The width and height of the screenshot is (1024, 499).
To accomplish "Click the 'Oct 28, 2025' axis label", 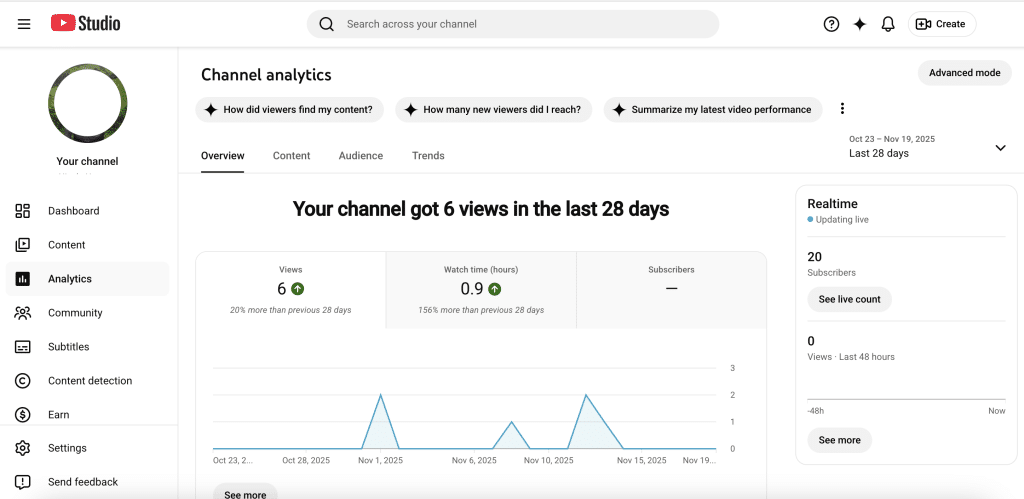I will (306, 460).
